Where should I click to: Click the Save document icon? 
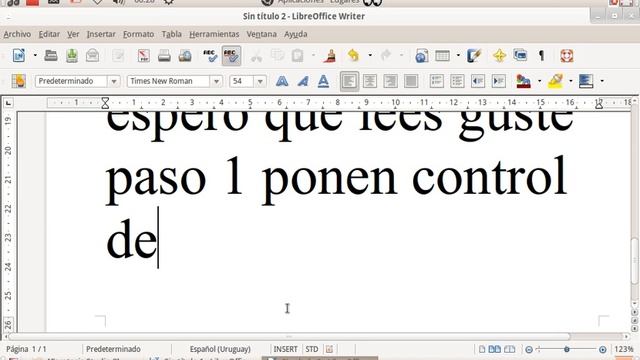coord(72,56)
